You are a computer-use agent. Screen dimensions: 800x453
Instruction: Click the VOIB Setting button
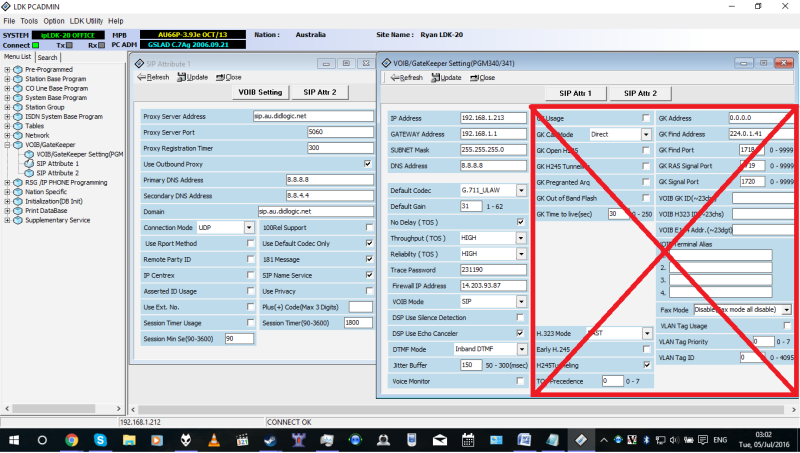point(260,92)
